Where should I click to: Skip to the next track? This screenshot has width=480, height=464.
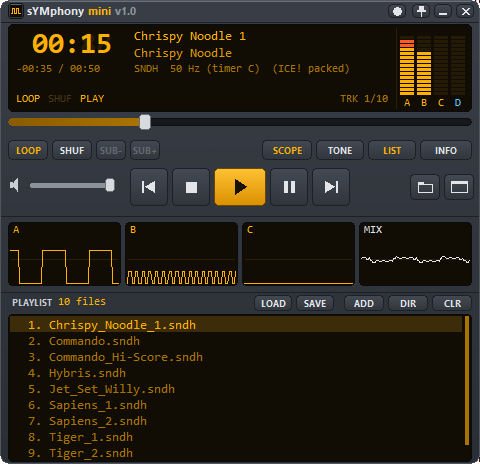331,187
